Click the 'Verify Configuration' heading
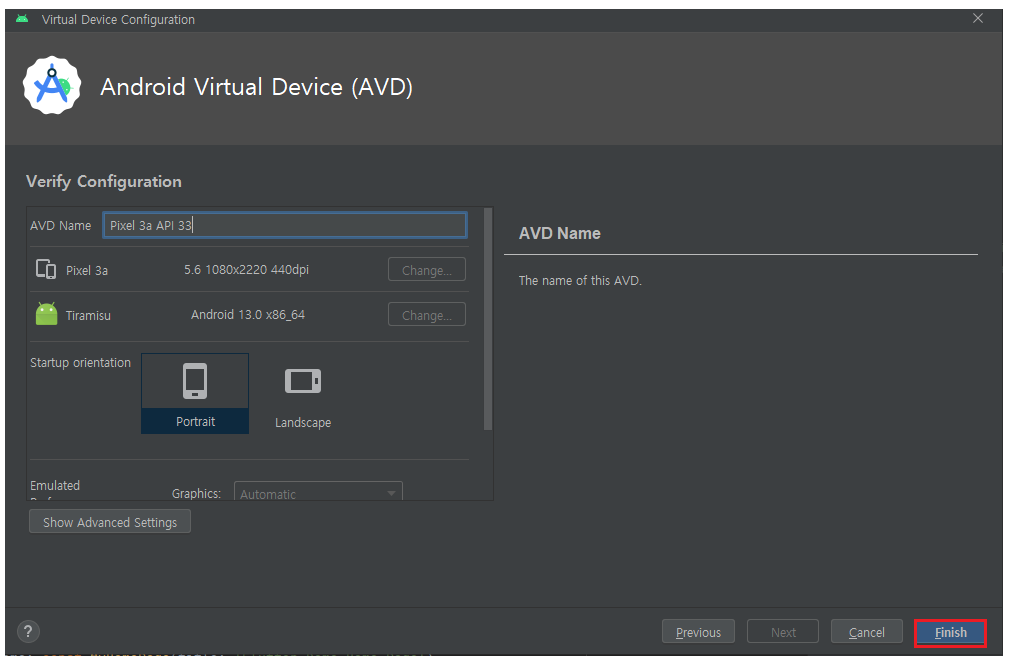The width and height of the screenshot is (1012, 665). coord(104,181)
